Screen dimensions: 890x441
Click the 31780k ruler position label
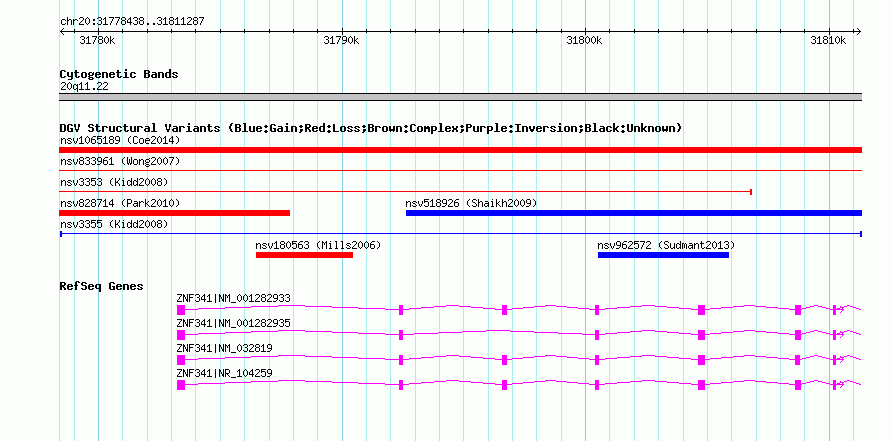coord(98,41)
